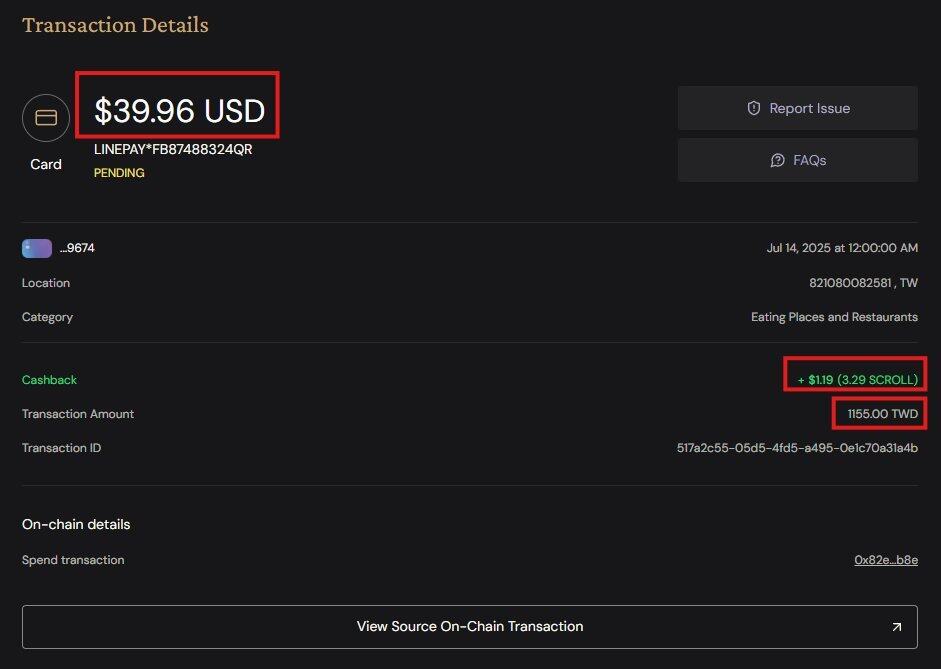Screen dimensions: 941x669
Task: Open the FAQs button
Action: coord(798,160)
